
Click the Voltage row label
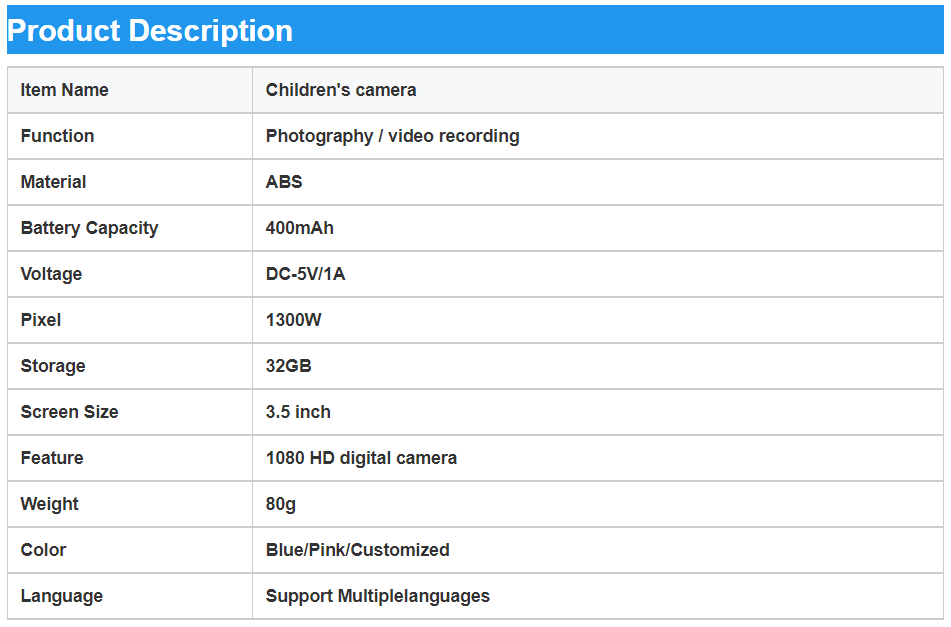[x=51, y=274]
